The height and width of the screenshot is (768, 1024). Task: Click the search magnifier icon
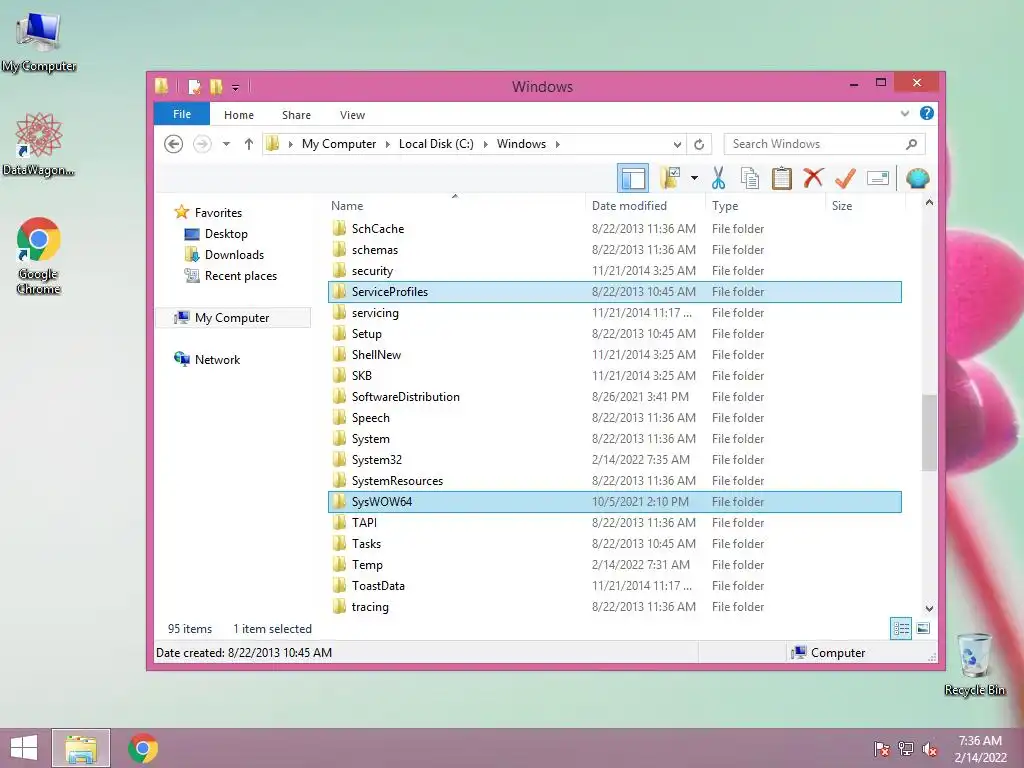tap(912, 144)
